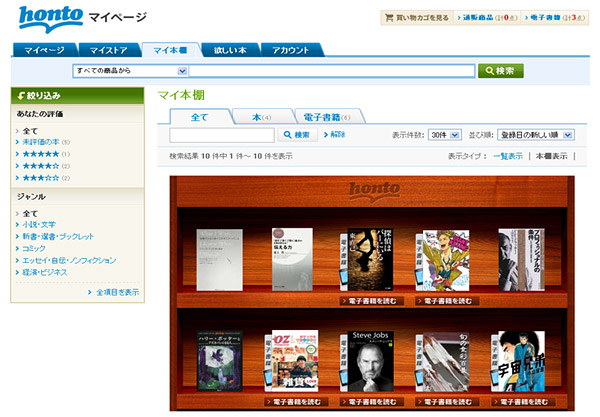Focus the bookshelf search input
The width and height of the screenshot is (600, 417).
(x=222, y=135)
